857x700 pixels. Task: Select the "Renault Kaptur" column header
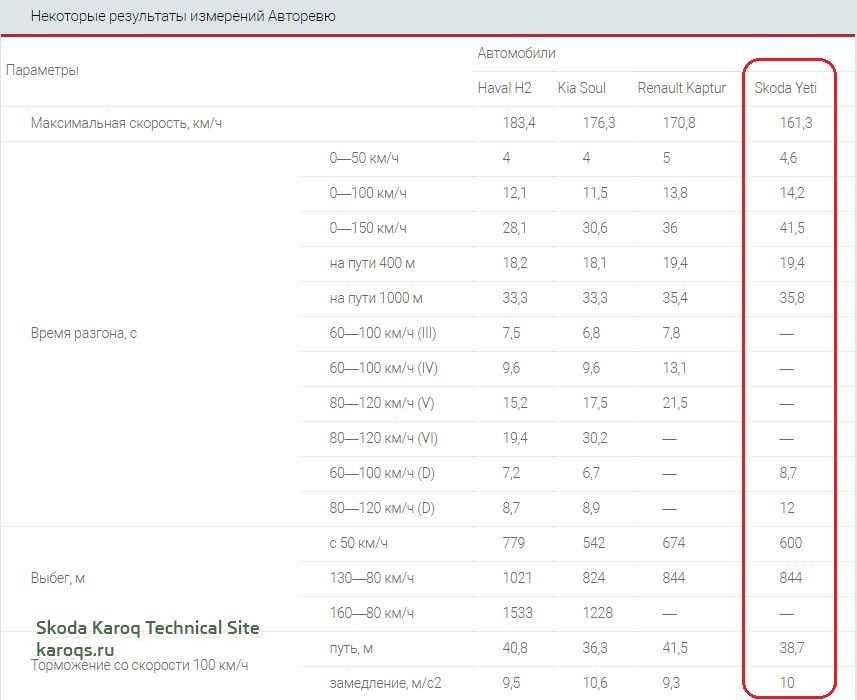click(x=682, y=88)
